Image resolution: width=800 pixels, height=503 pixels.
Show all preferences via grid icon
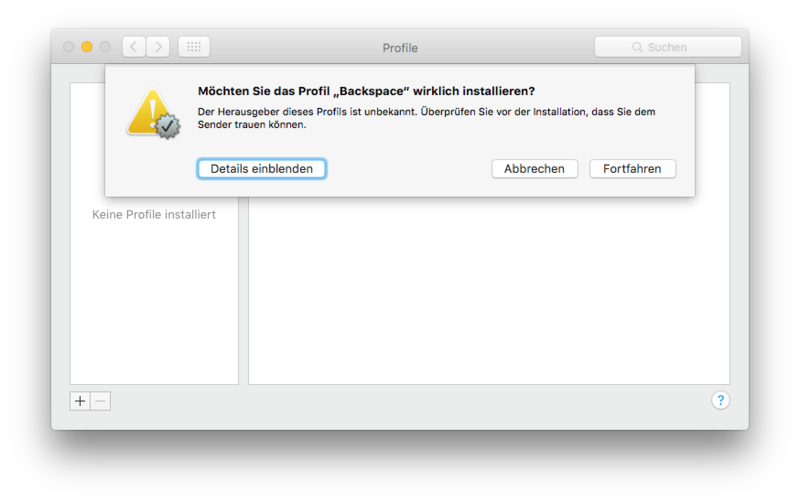pos(194,47)
